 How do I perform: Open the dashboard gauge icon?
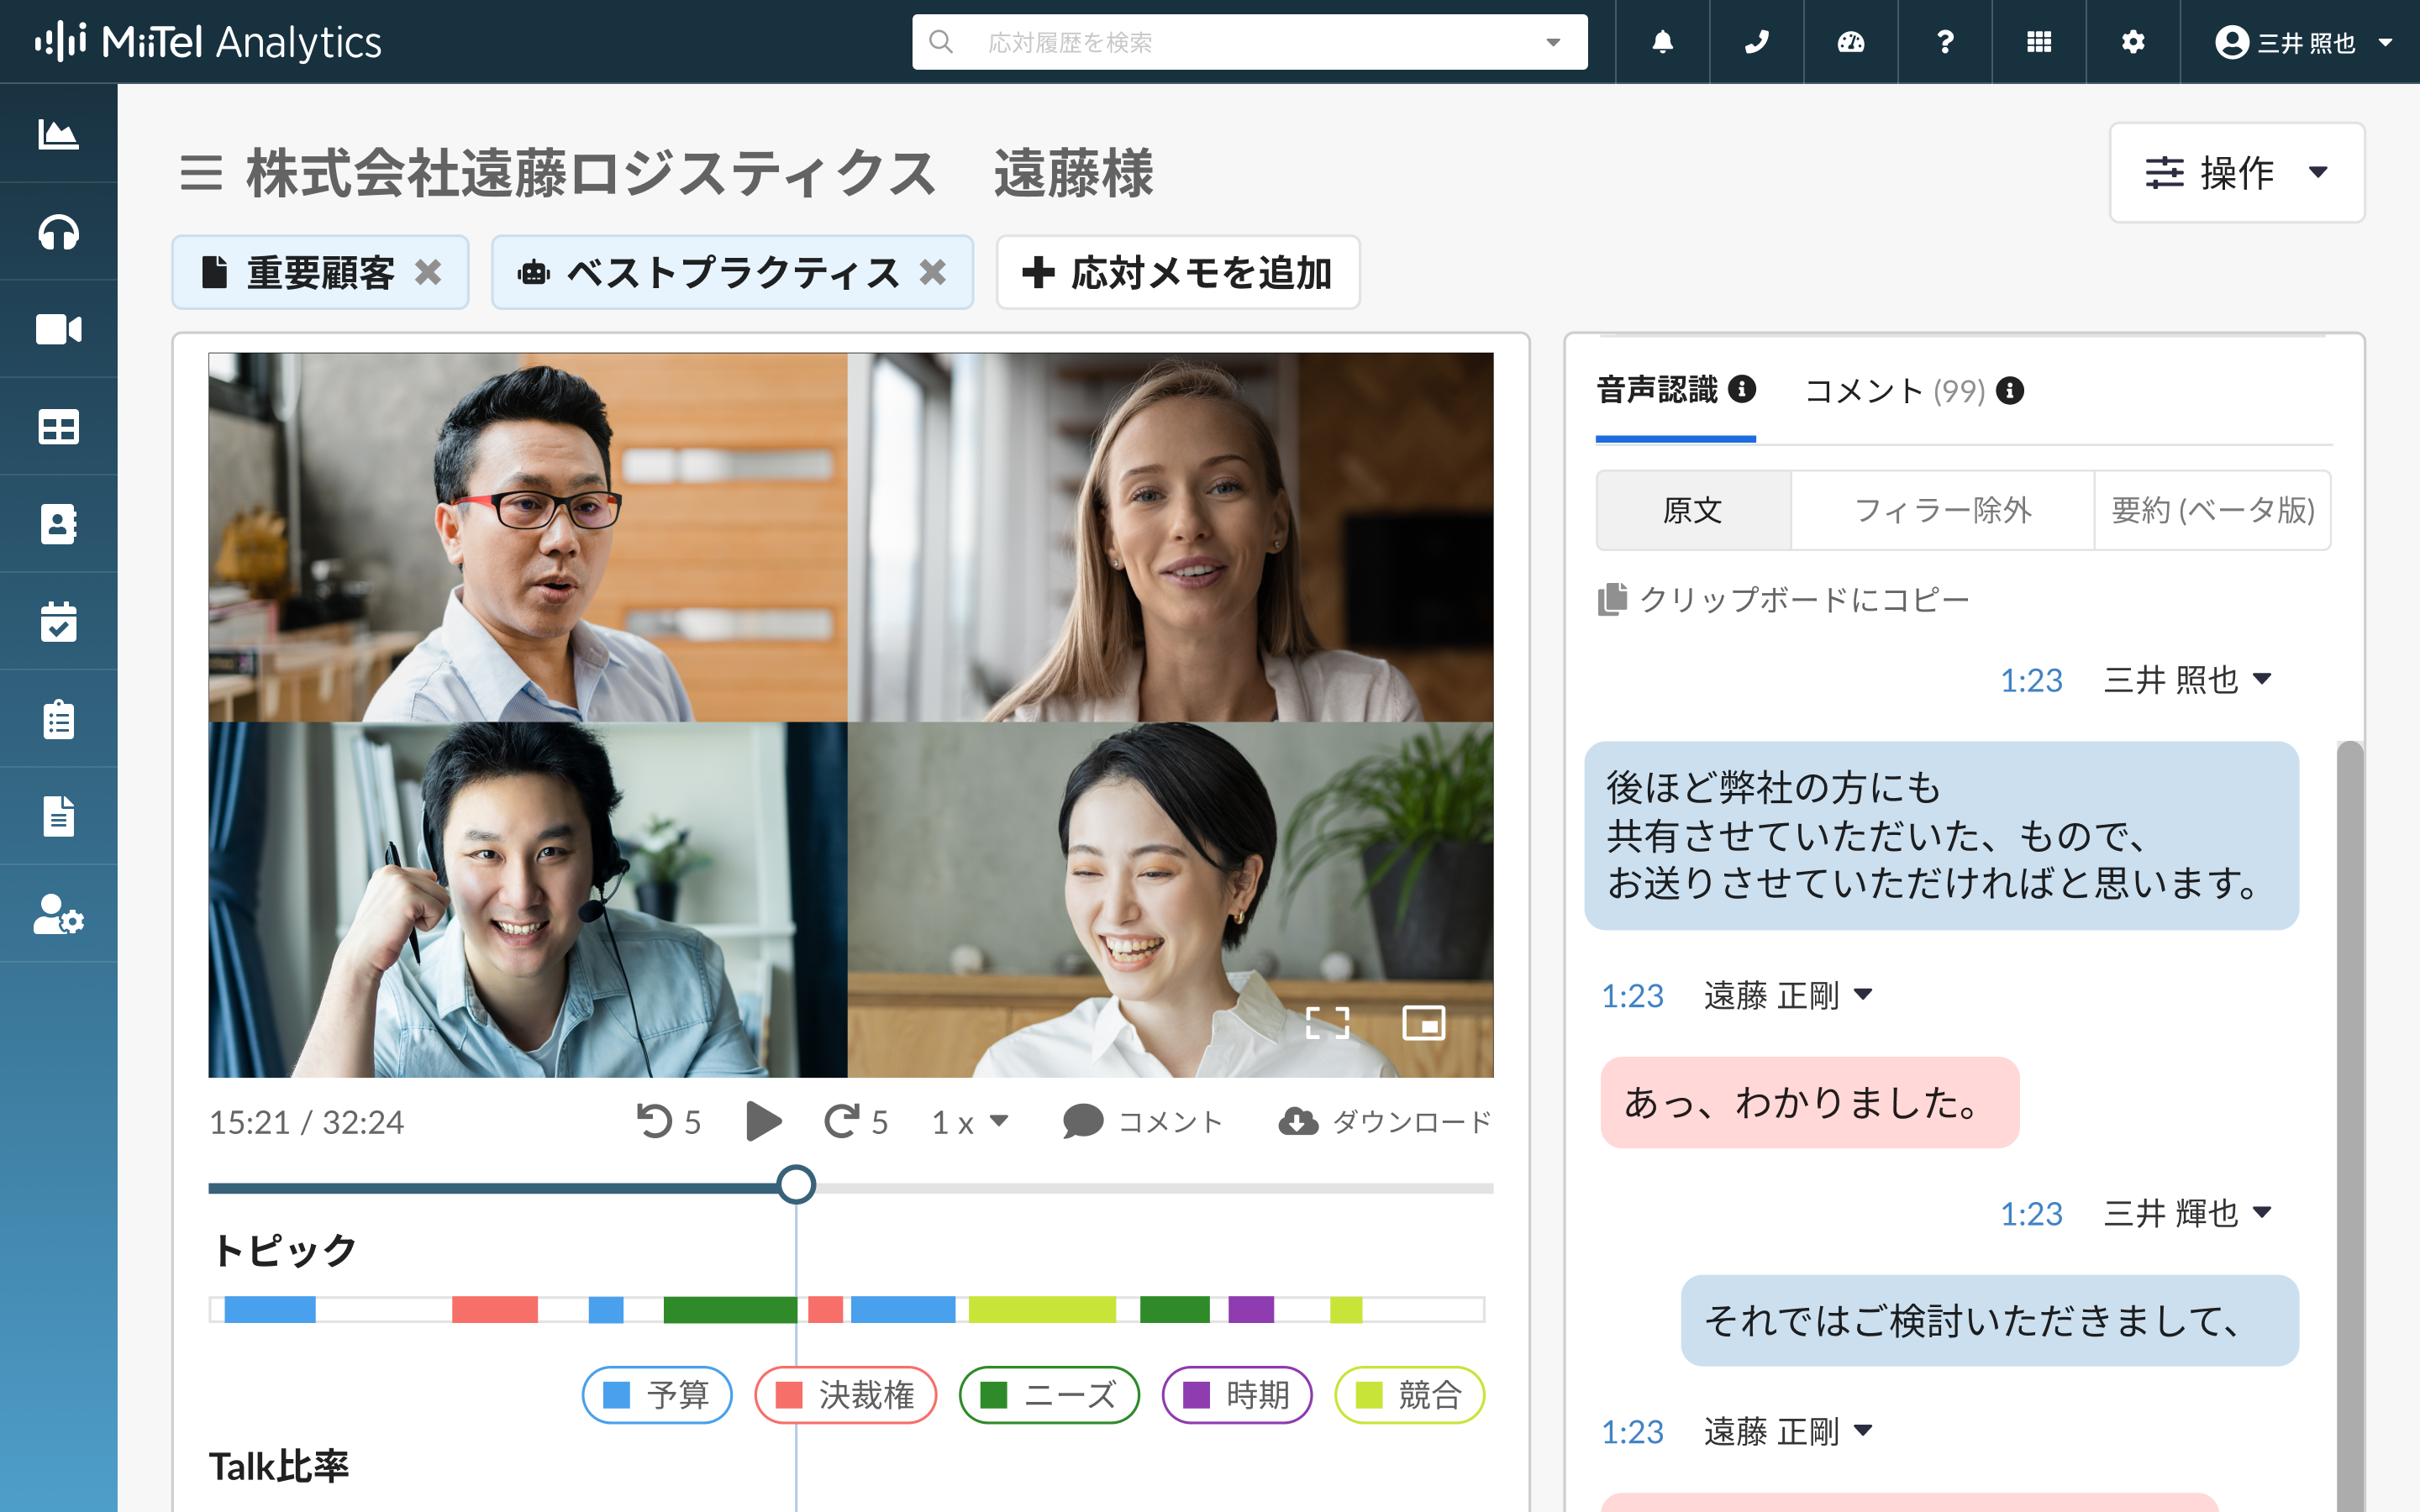(x=1850, y=42)
